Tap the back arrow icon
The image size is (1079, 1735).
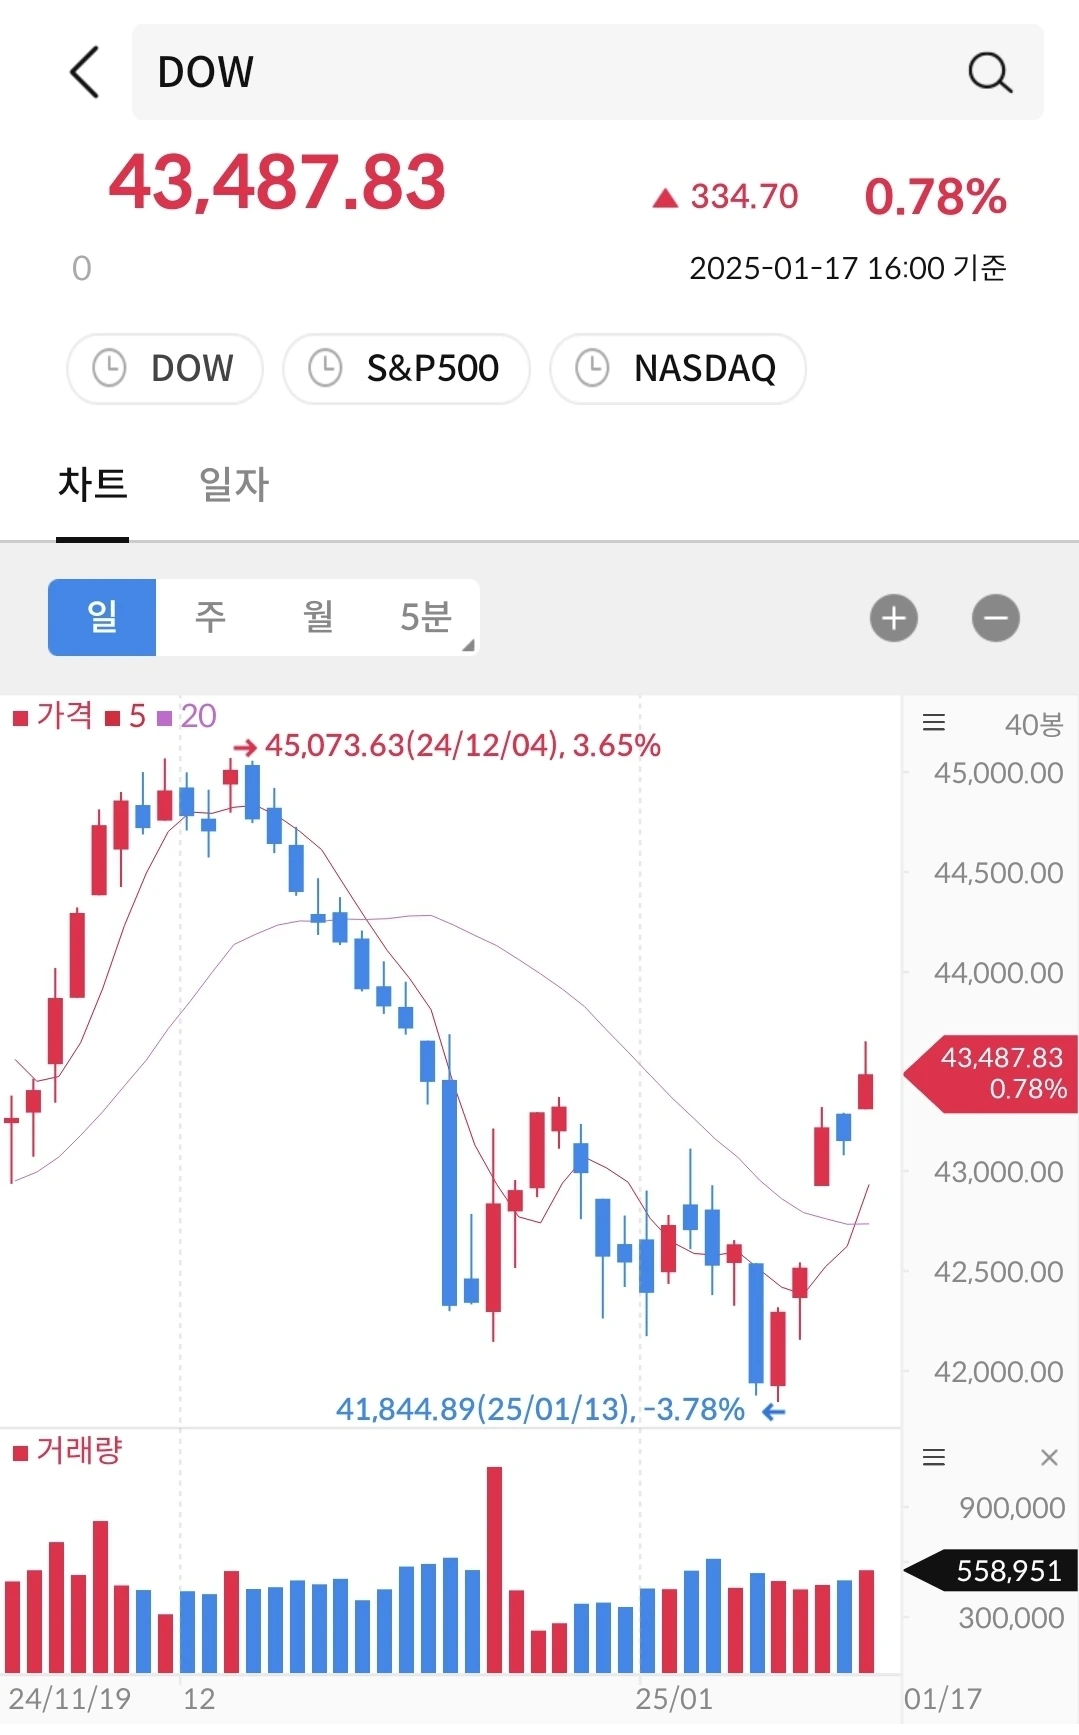85,72
